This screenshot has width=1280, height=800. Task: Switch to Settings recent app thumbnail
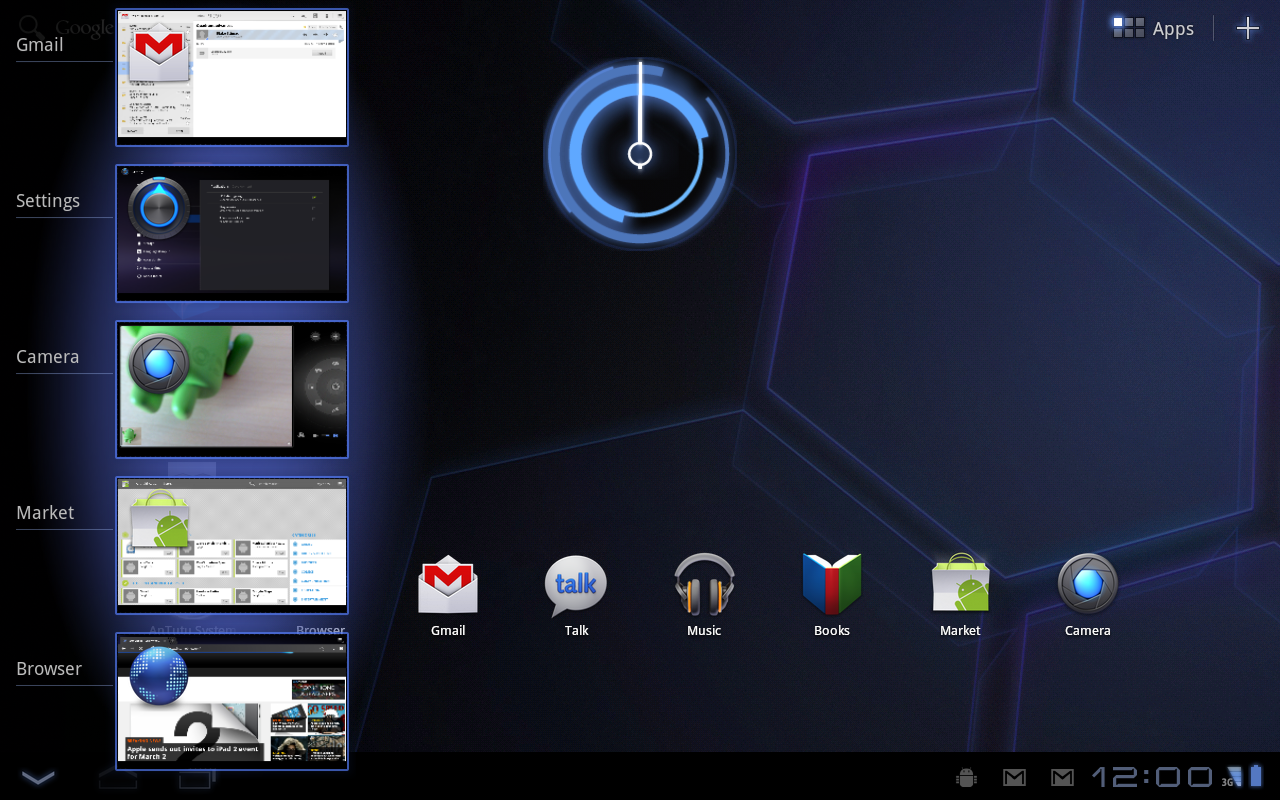pyautogui.click(x=232, y=233)
